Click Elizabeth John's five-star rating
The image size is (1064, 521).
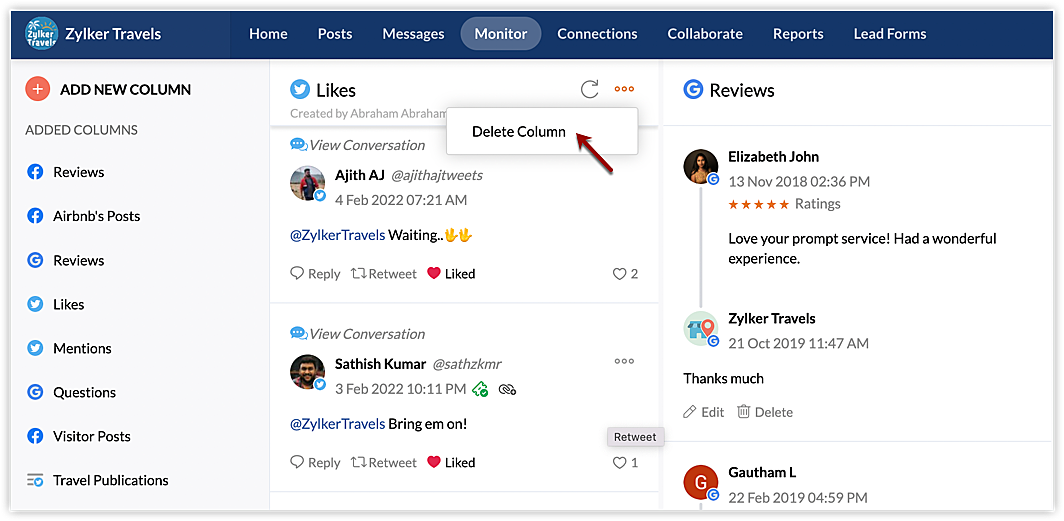point(759,204)
